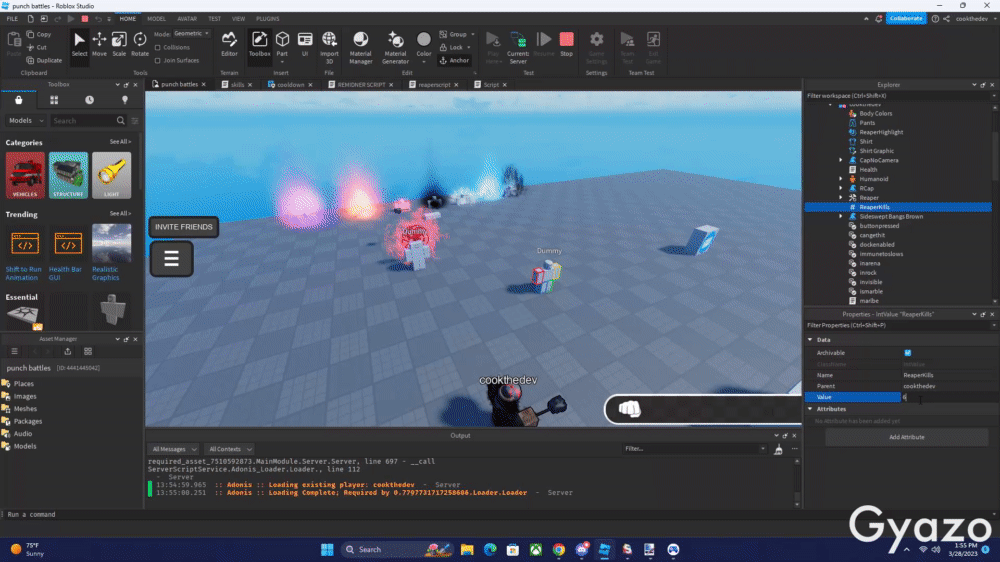Screen dimensions: 1000x562
Task: Select the ReaperHighlight tree item
Action: [881, 132]
